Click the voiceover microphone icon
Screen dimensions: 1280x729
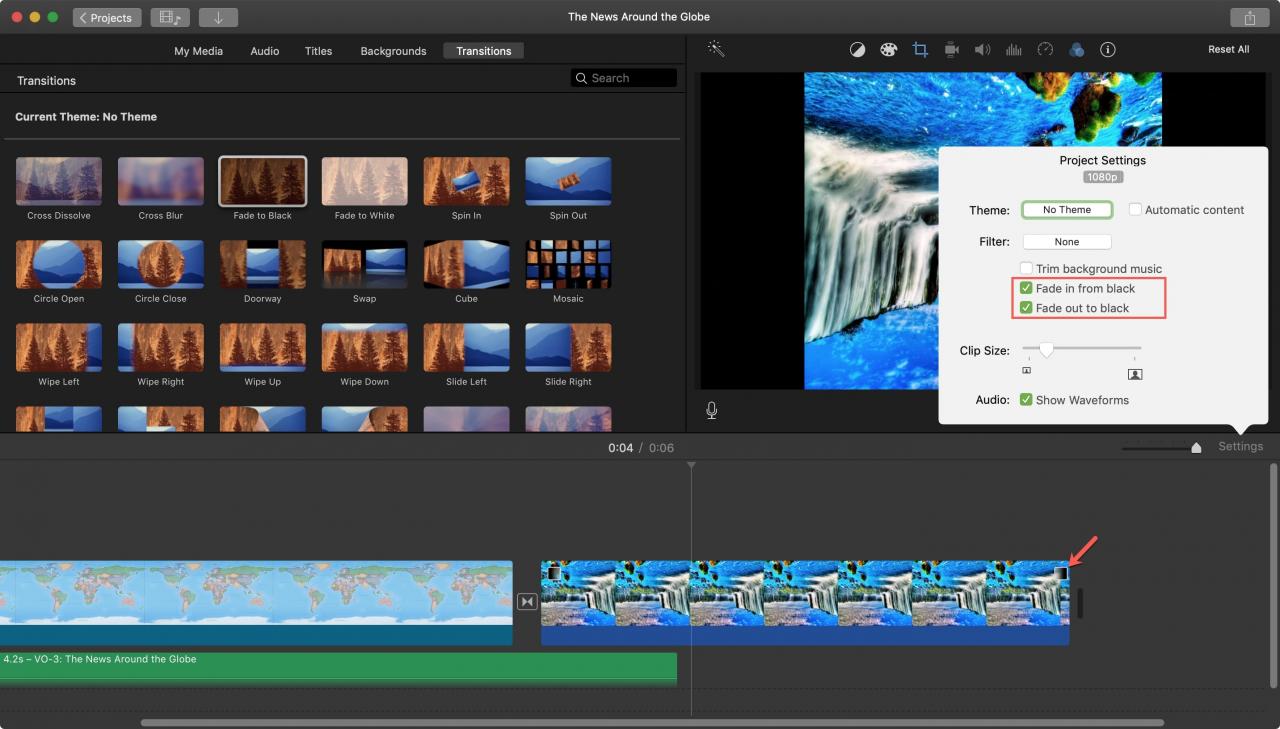tap(712, 410)
